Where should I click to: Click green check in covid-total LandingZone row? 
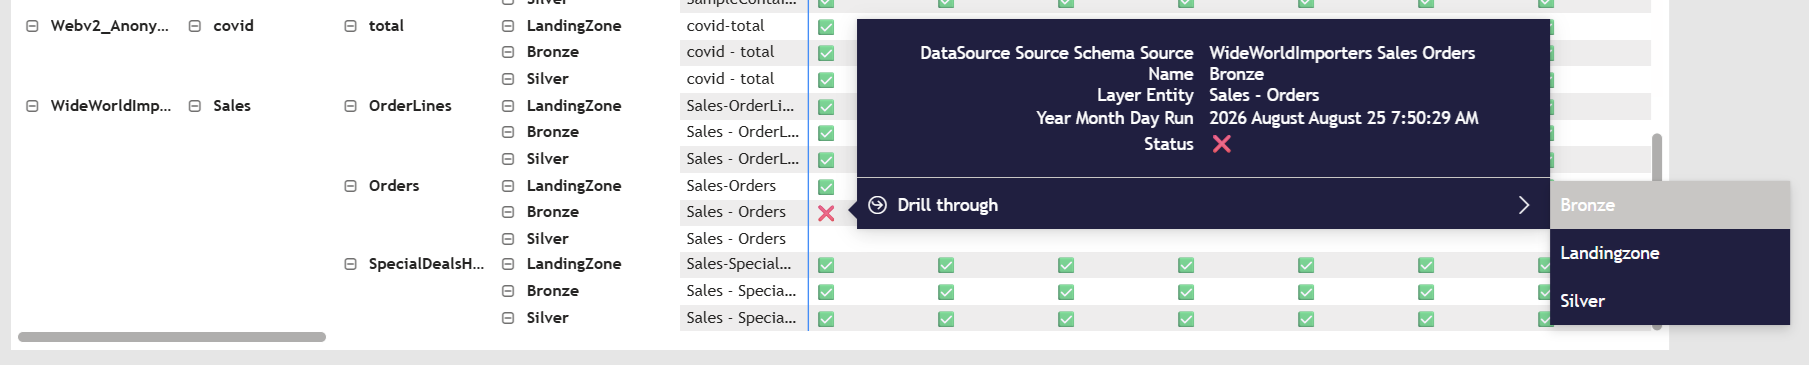point(826,27)
